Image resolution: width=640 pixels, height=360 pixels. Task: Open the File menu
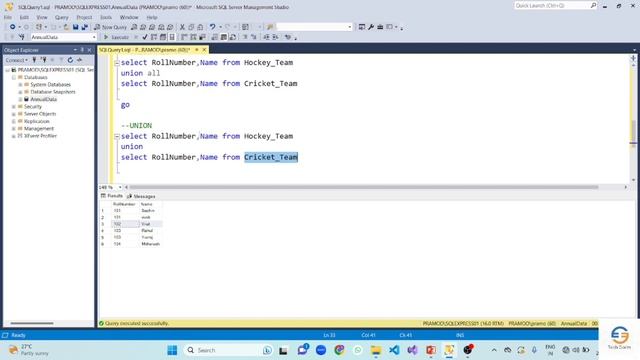pos(8,17)
